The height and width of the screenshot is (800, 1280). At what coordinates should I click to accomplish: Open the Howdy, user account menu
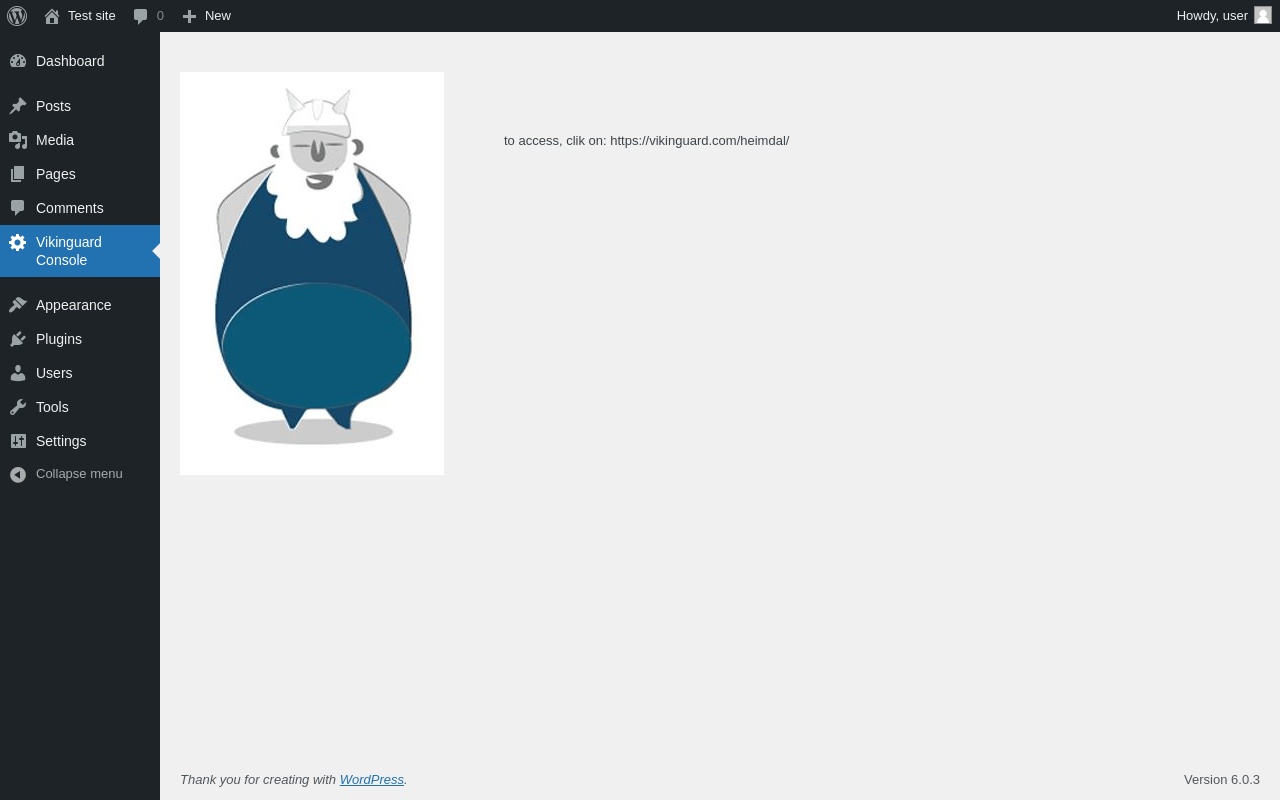tap(1224, 16)
